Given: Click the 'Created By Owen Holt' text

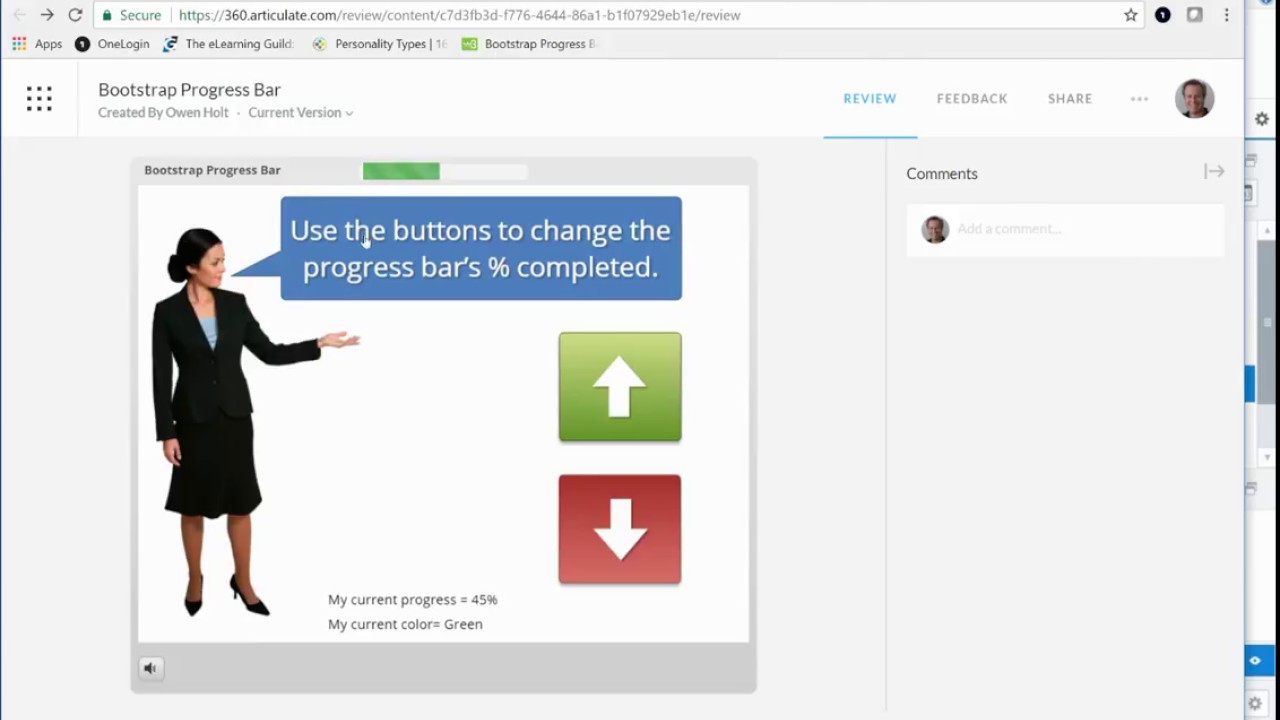Looking at the screenshot, I should (163, 113).
